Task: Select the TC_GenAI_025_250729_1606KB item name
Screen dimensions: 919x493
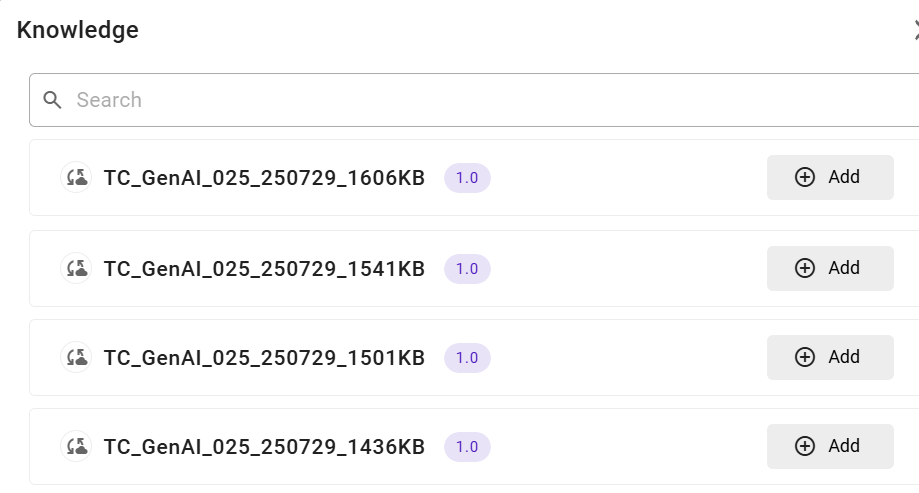Action: click(264, 178)
